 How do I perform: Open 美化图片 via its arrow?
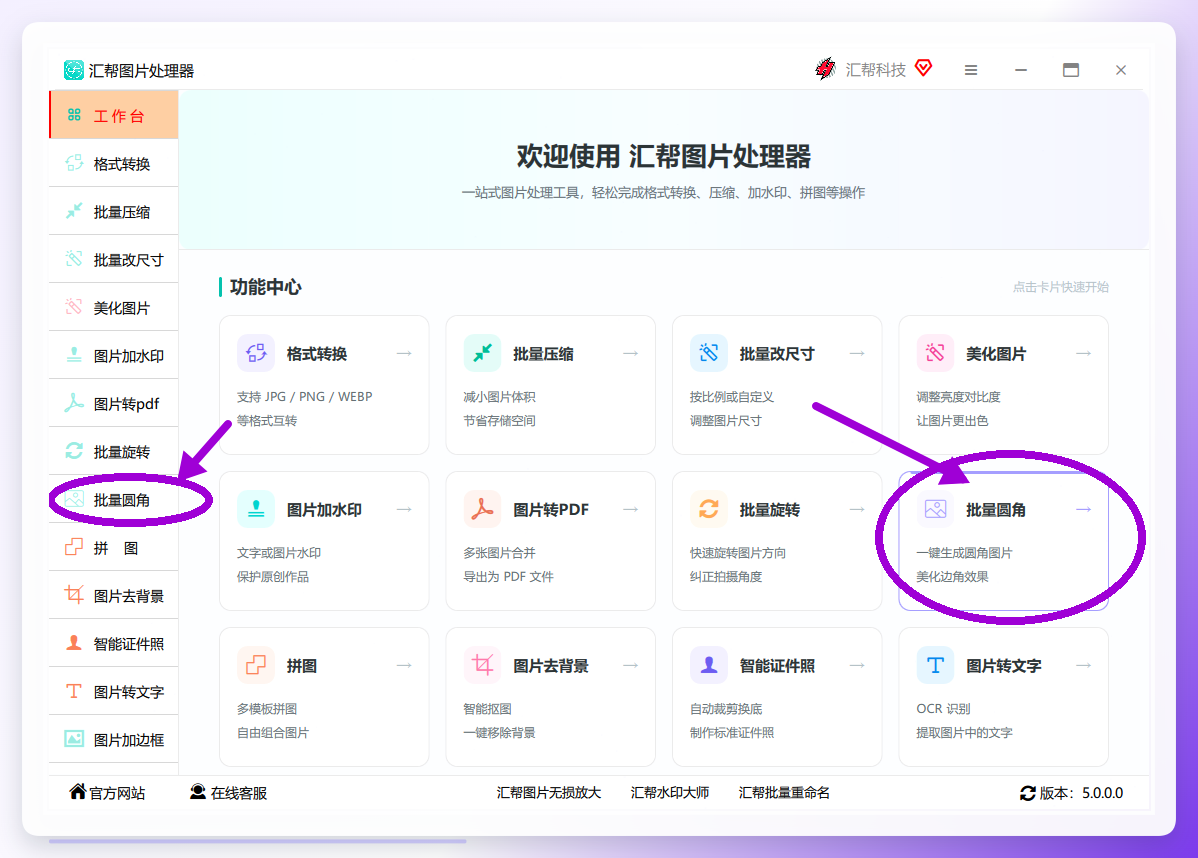point(1083,353)
